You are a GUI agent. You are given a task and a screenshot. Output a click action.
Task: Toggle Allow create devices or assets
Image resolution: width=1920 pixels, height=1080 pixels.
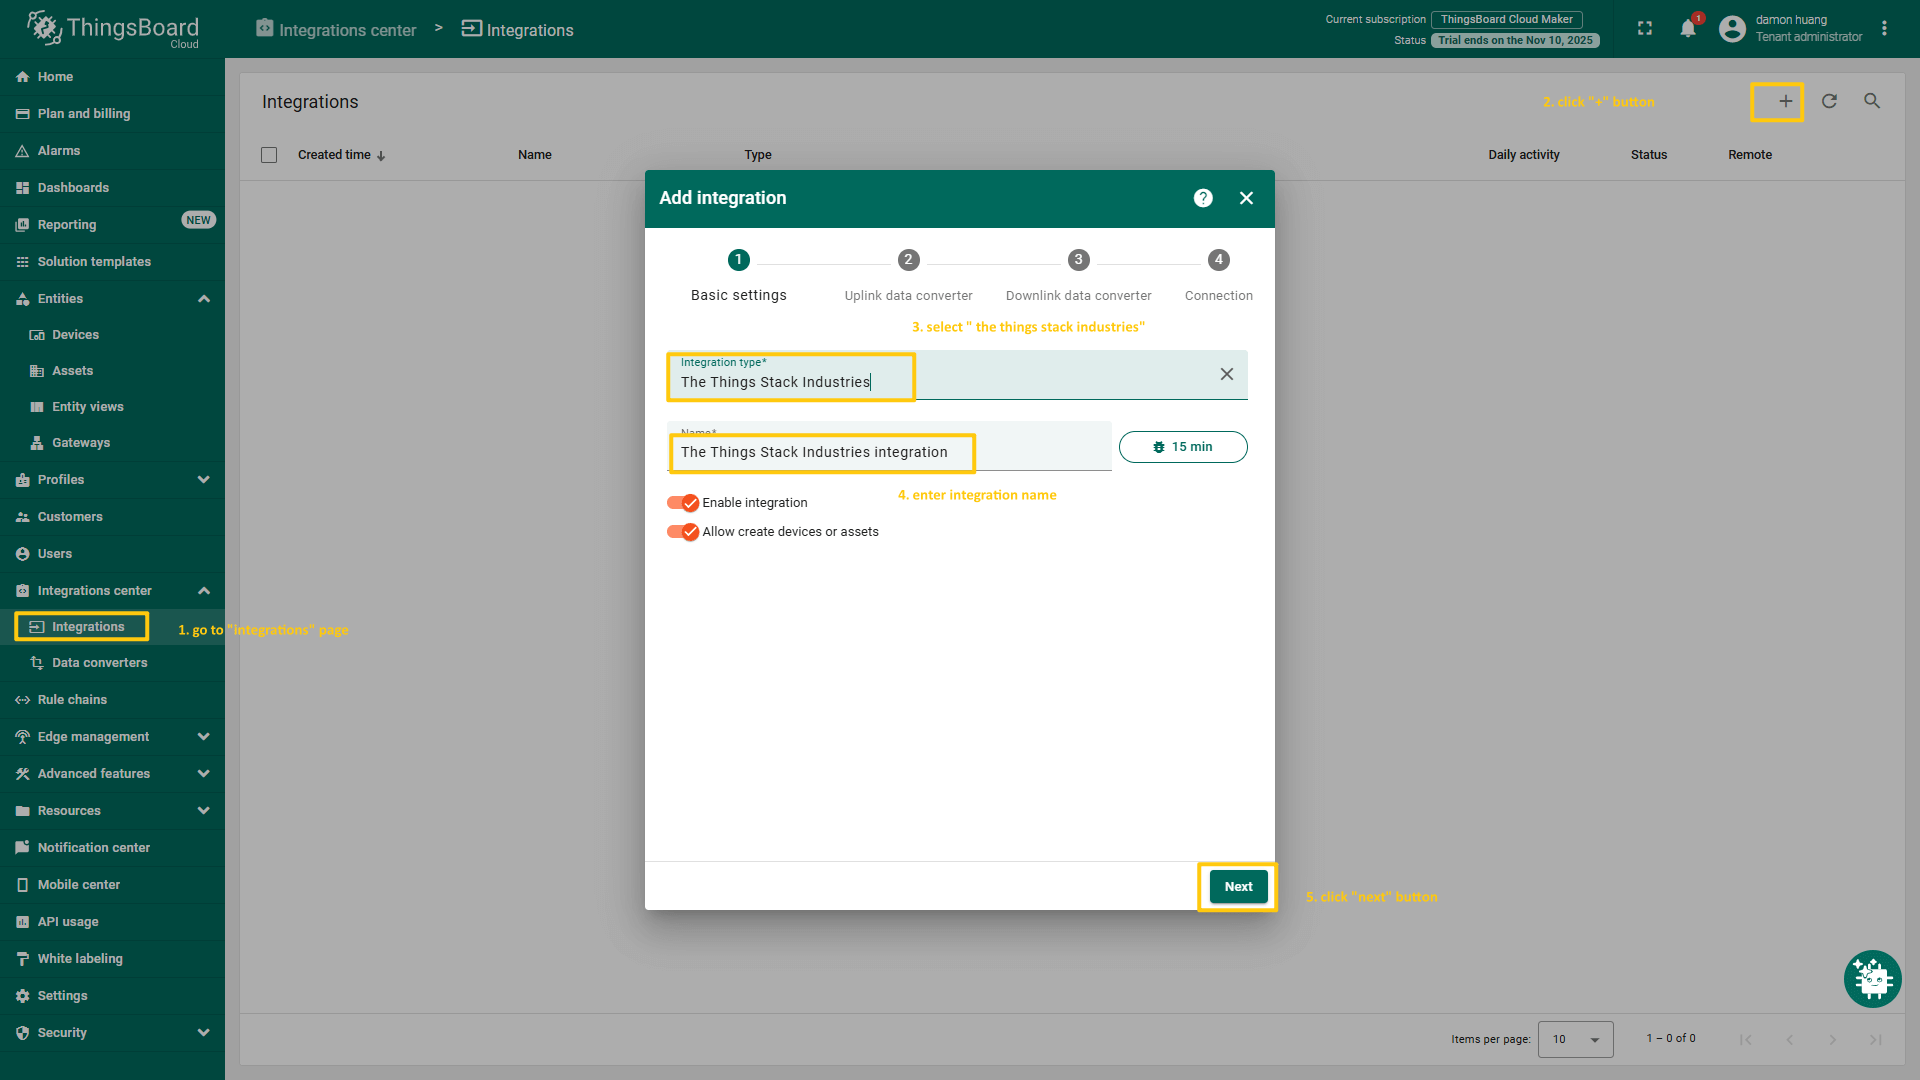[x=683, y=532]
